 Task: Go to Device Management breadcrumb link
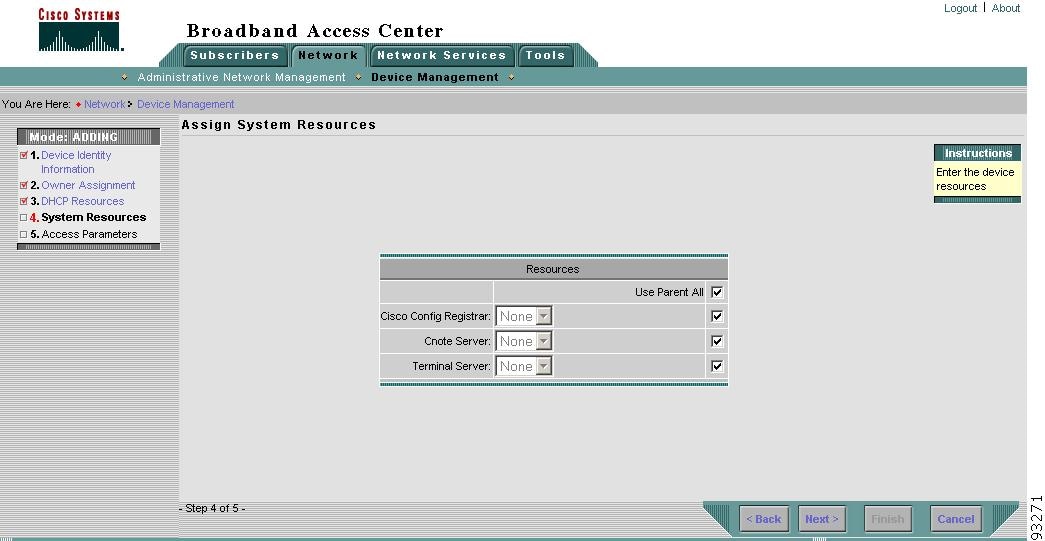[x=185, y=105]
